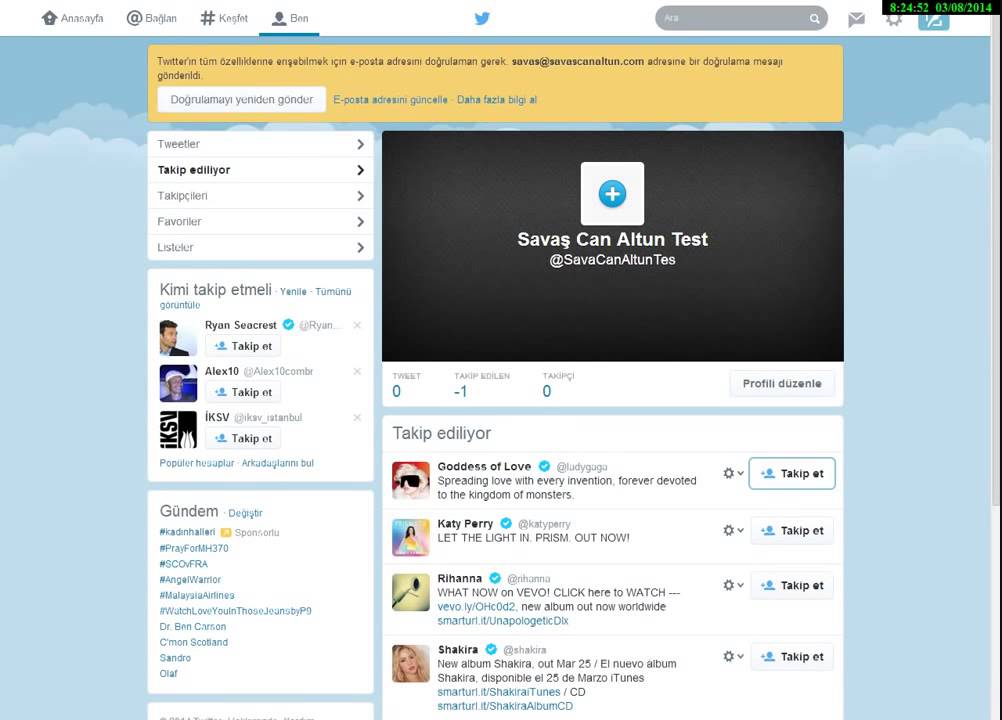Open Alex10 profile picture
Image resolution: width=1002 pixels, height=720 pixels.
[178, 383]
